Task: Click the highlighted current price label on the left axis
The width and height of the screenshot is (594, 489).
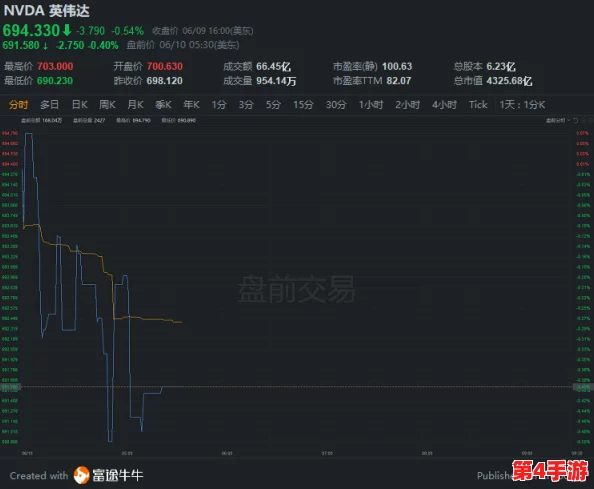Action: click(10, 387)
